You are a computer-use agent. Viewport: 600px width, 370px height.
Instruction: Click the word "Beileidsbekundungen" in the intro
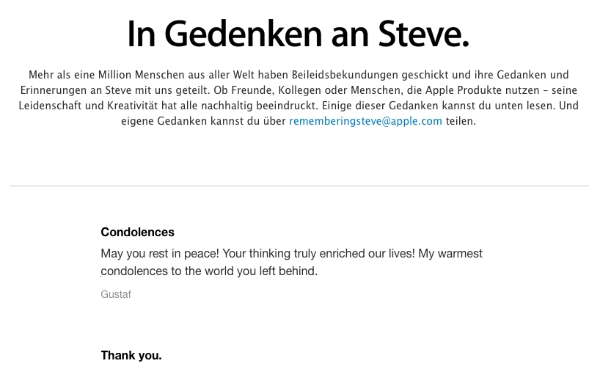pyautogui.click(x=345, y=75)
